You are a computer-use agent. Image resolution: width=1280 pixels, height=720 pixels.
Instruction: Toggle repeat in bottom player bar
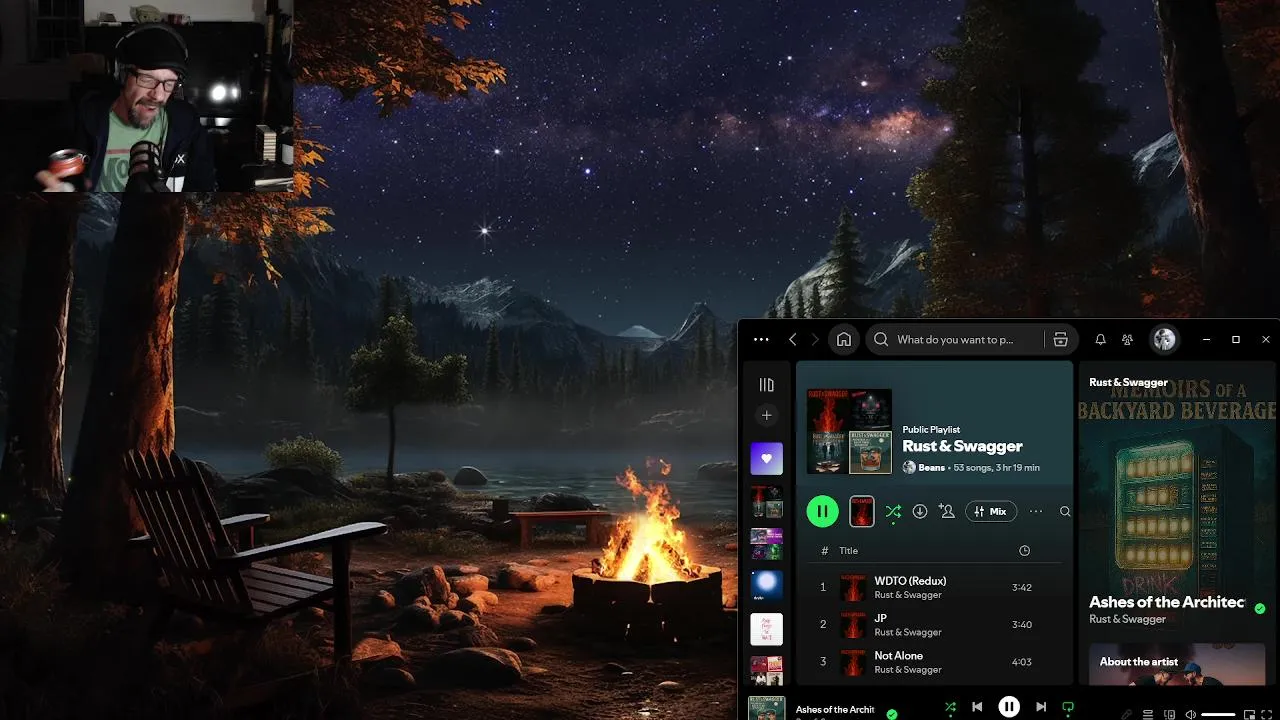coord(1068,707)
